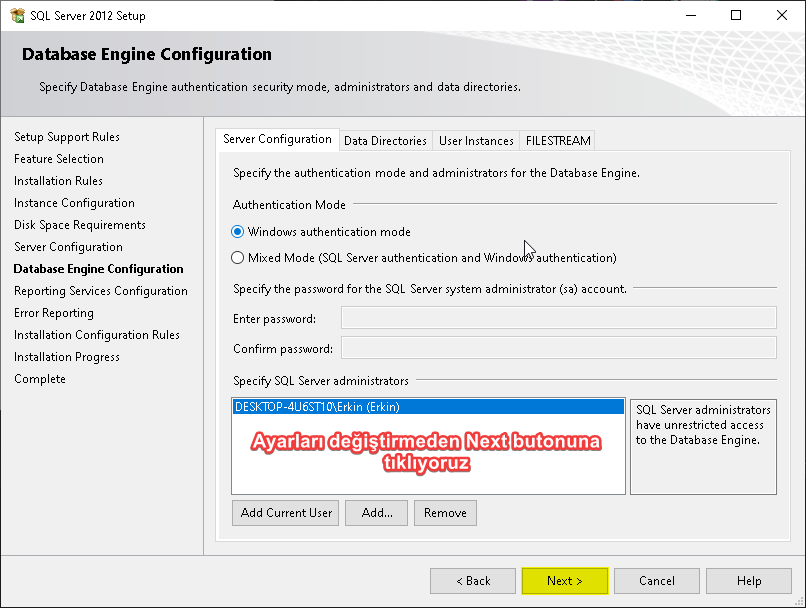Close the setup window
The width and height of the screenshot is (806, 608).
tap(782, 16)
